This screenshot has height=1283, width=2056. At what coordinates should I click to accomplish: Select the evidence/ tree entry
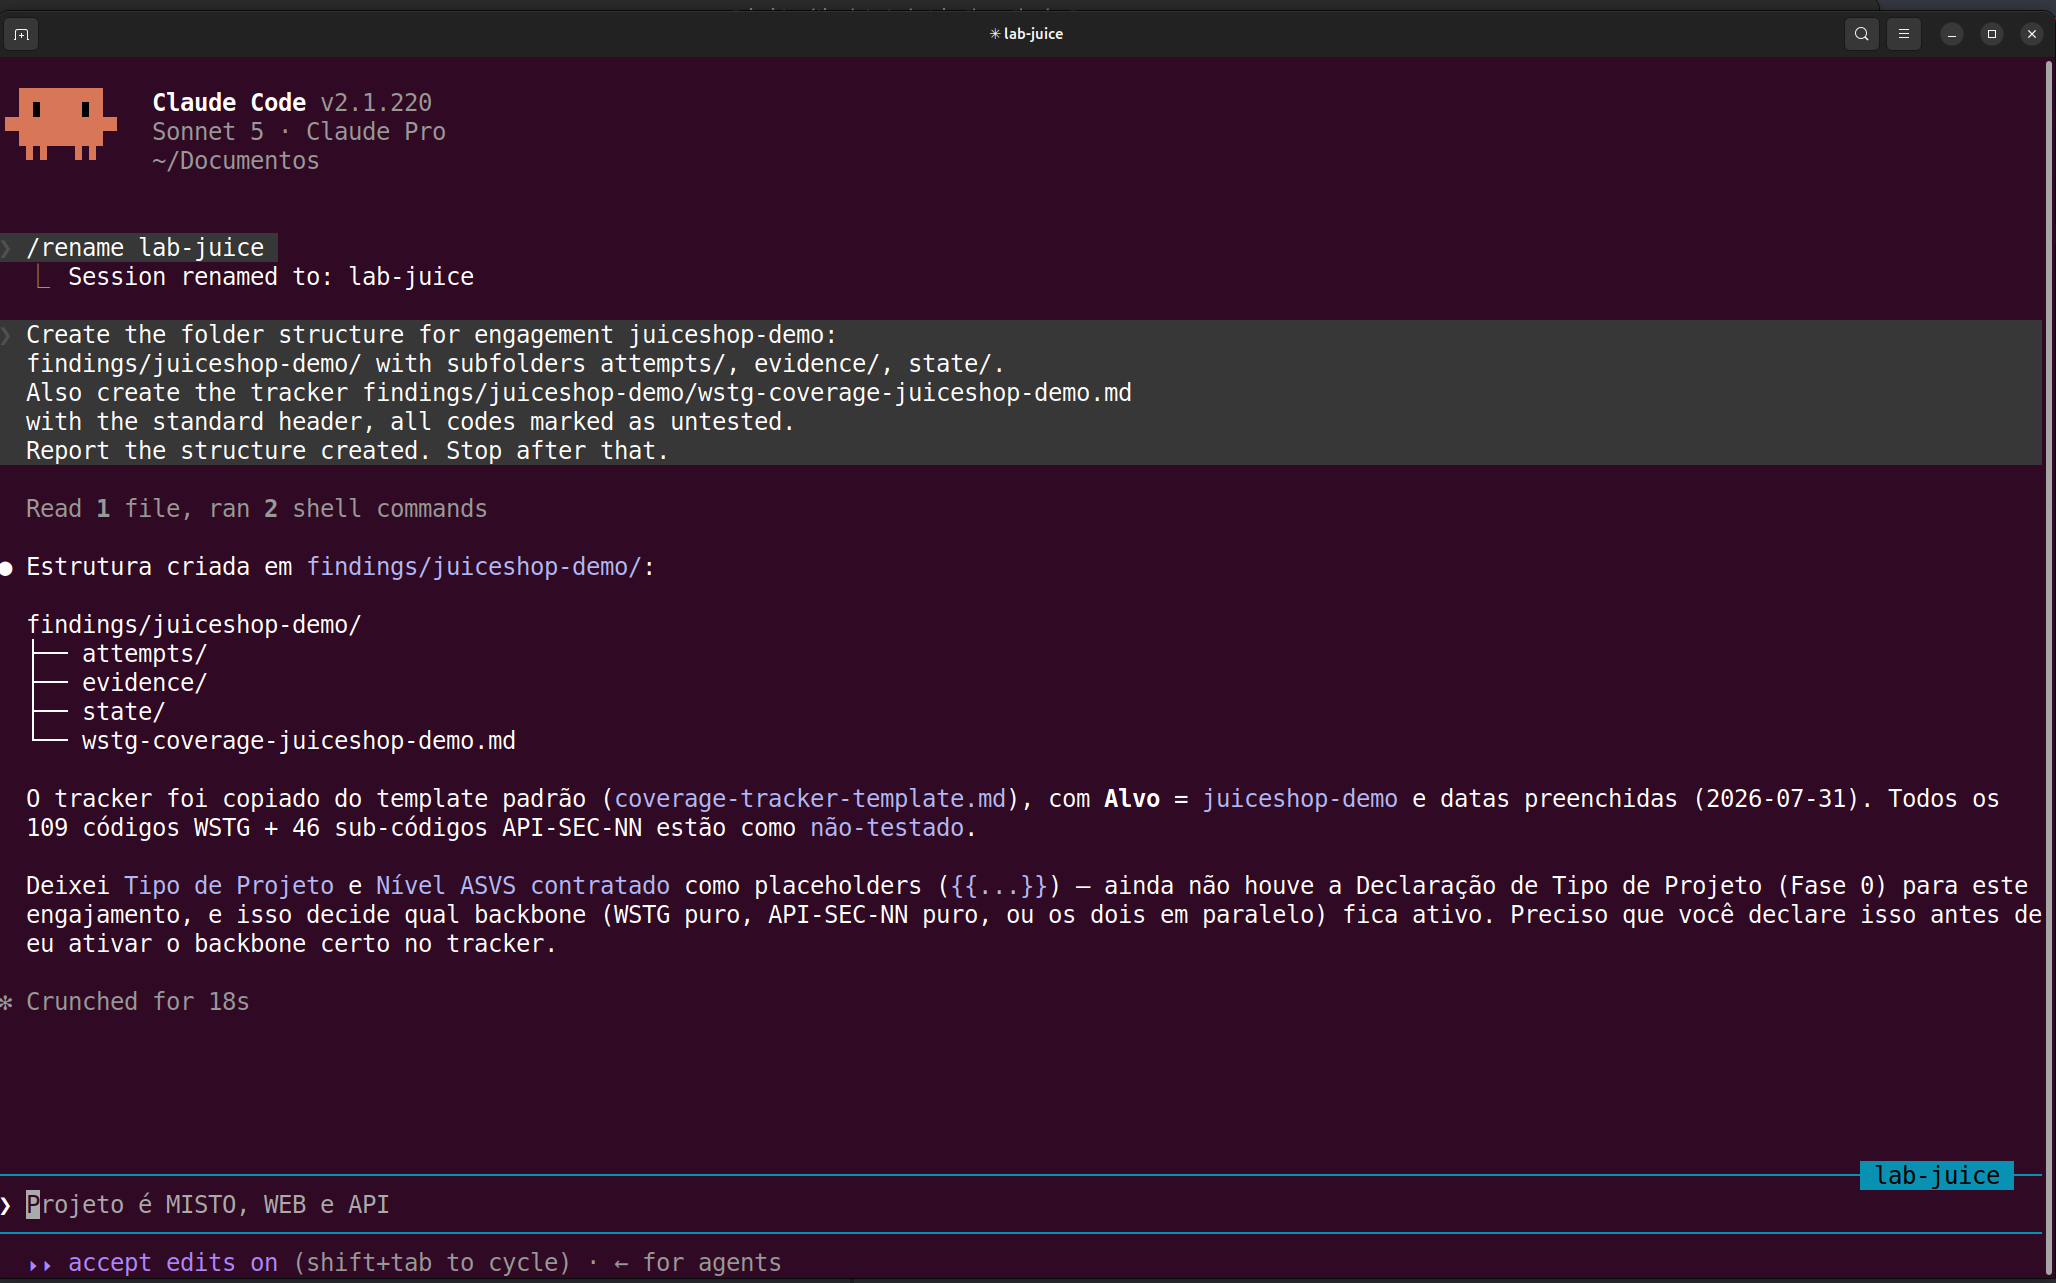point(145,683)
